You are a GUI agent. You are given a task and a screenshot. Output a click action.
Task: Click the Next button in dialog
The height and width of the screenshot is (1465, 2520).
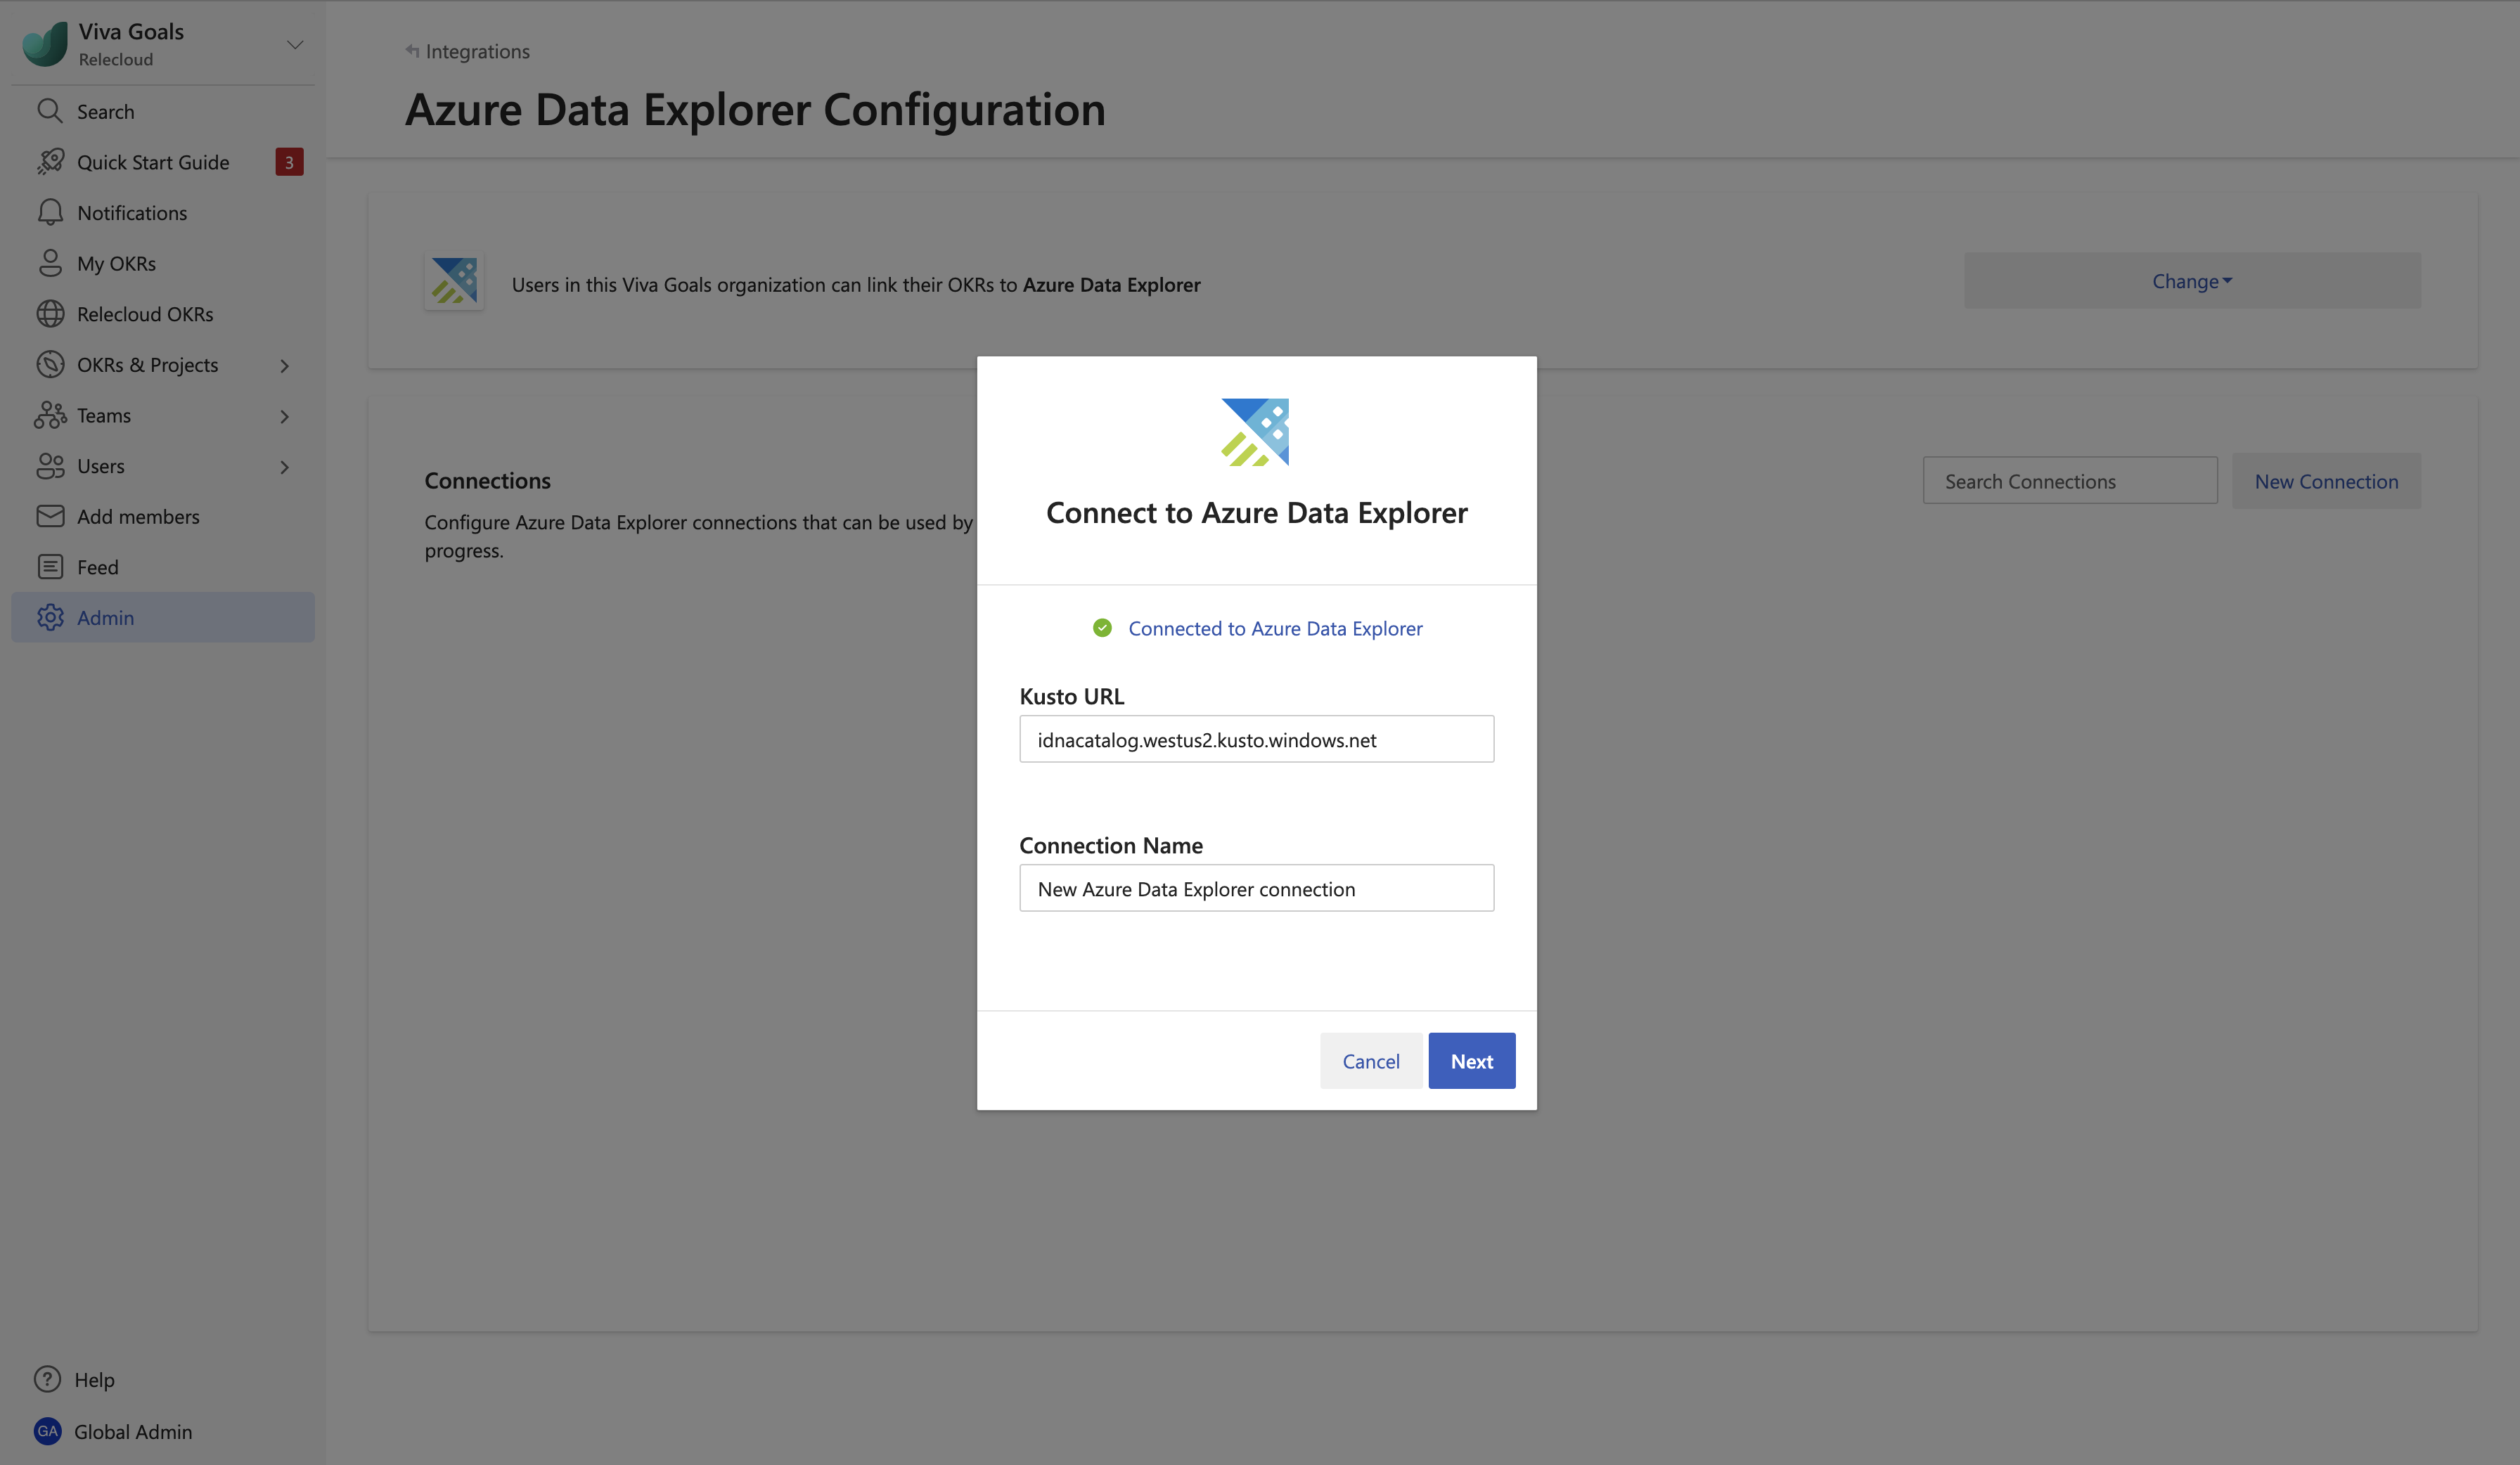(1471, 1061)
